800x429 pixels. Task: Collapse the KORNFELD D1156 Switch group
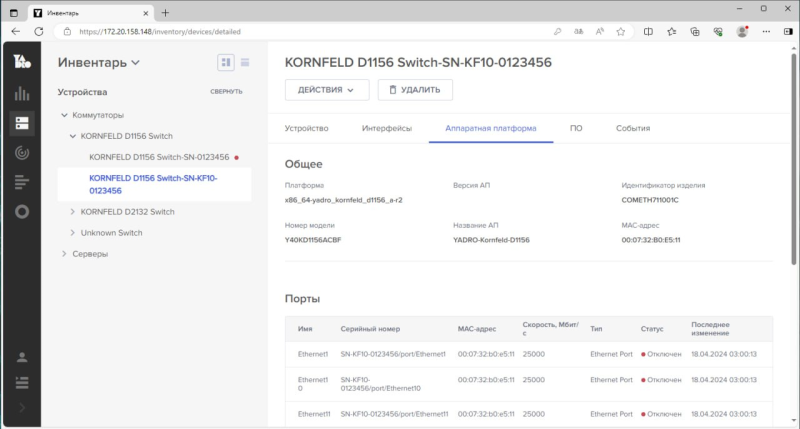[x=72, y=136]
